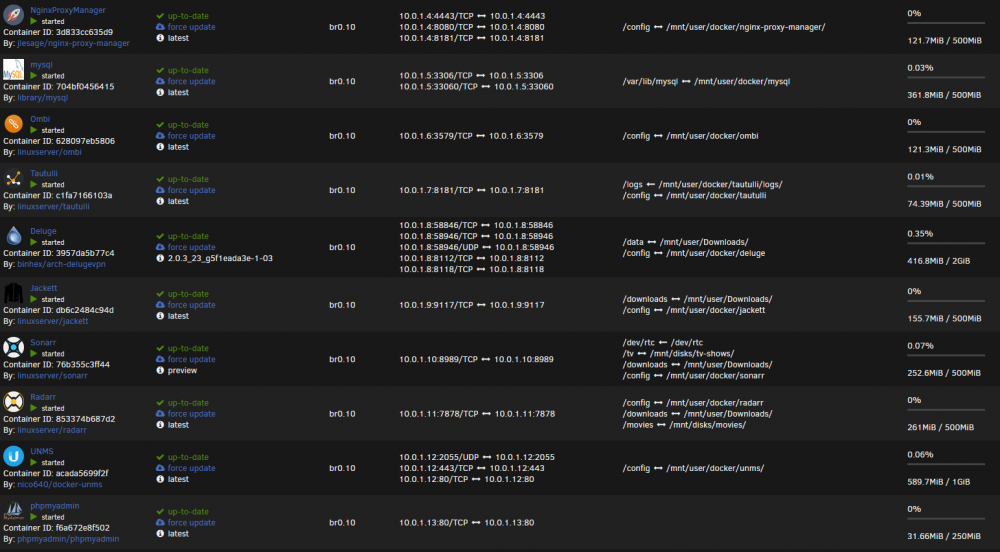
Task: Click the green started play icon for UNMS
Action: (34, 463)
